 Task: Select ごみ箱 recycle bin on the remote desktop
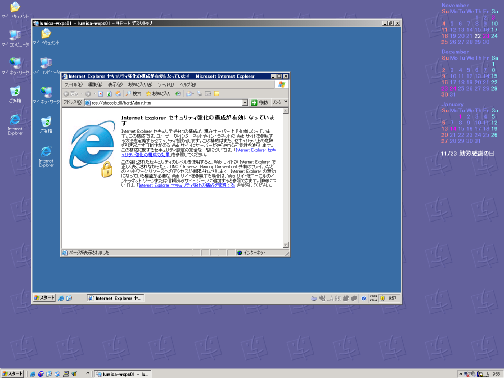click(46, 125)
